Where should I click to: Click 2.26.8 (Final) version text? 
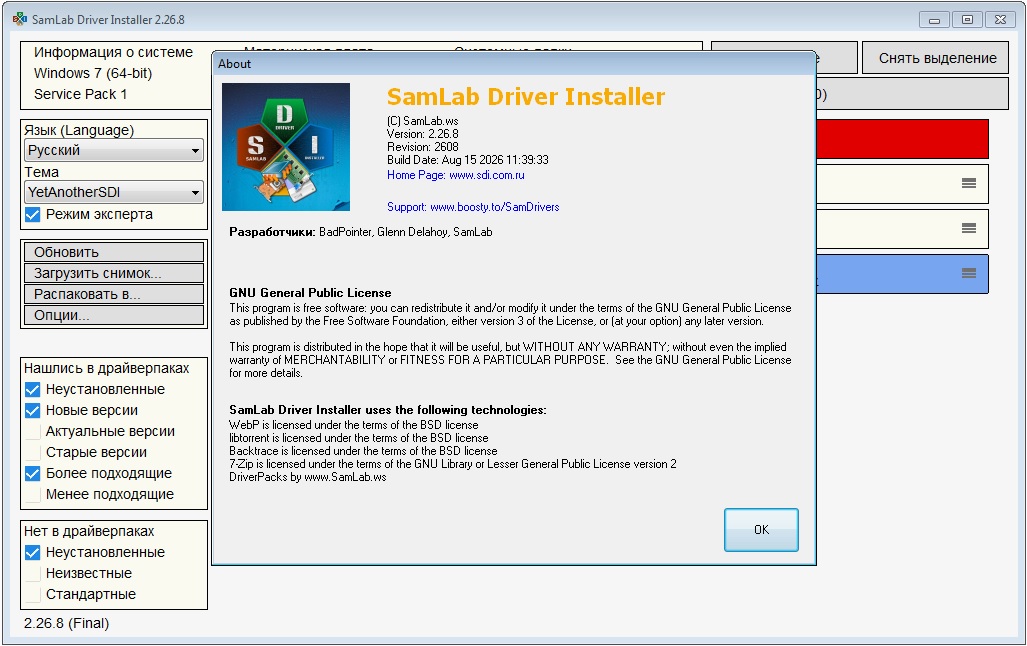pyautogui.click(x=66, y=623)
